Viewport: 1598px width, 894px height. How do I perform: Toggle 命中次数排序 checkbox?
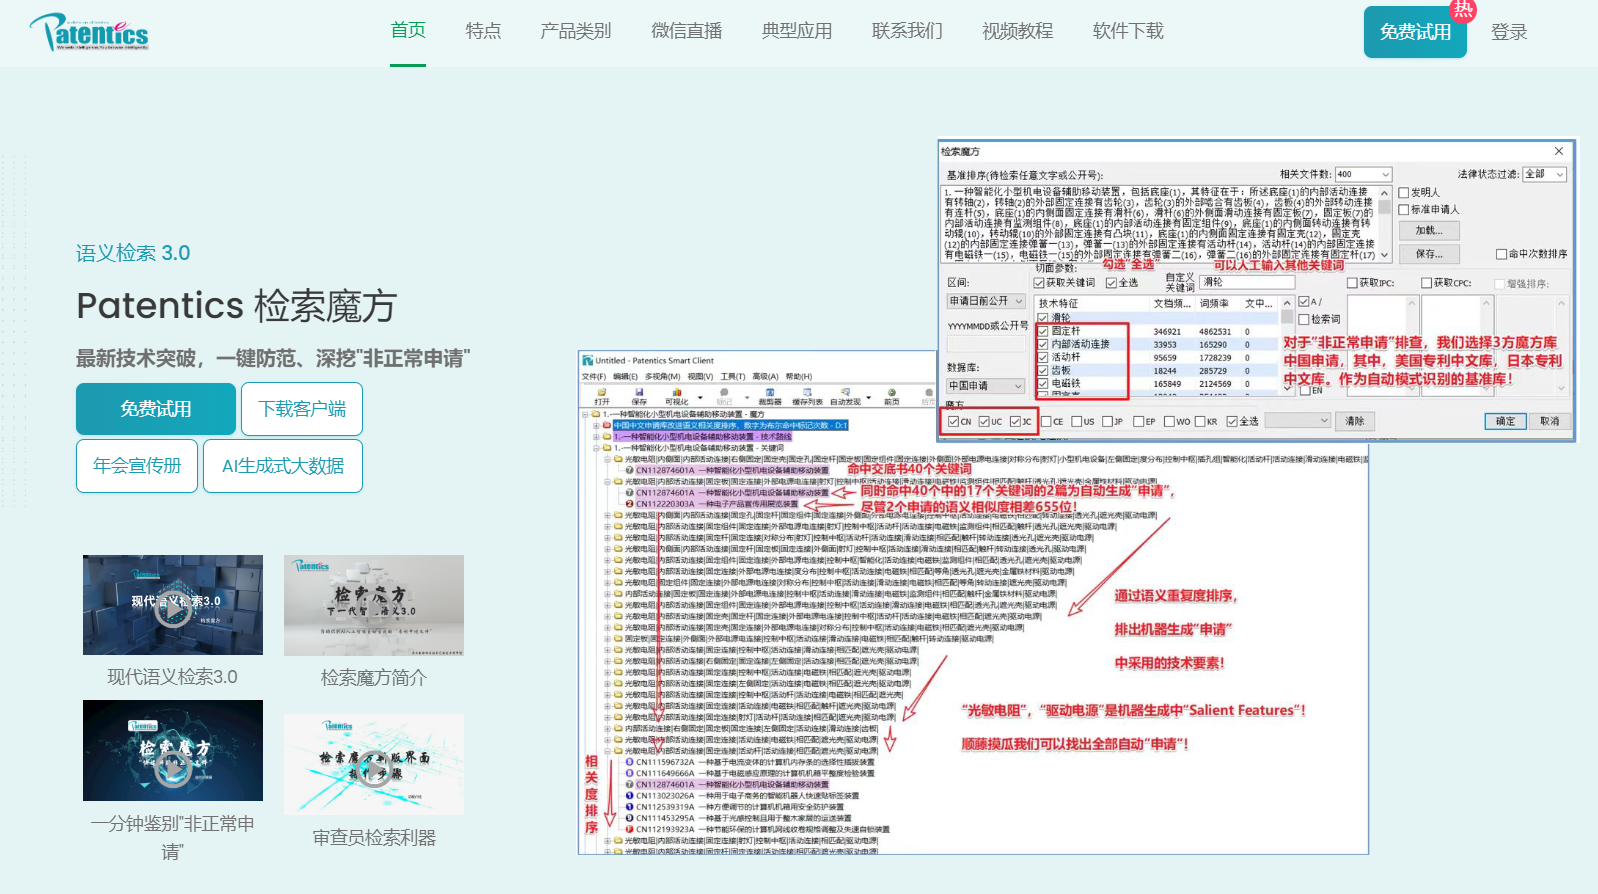(x=1501, y=254)
